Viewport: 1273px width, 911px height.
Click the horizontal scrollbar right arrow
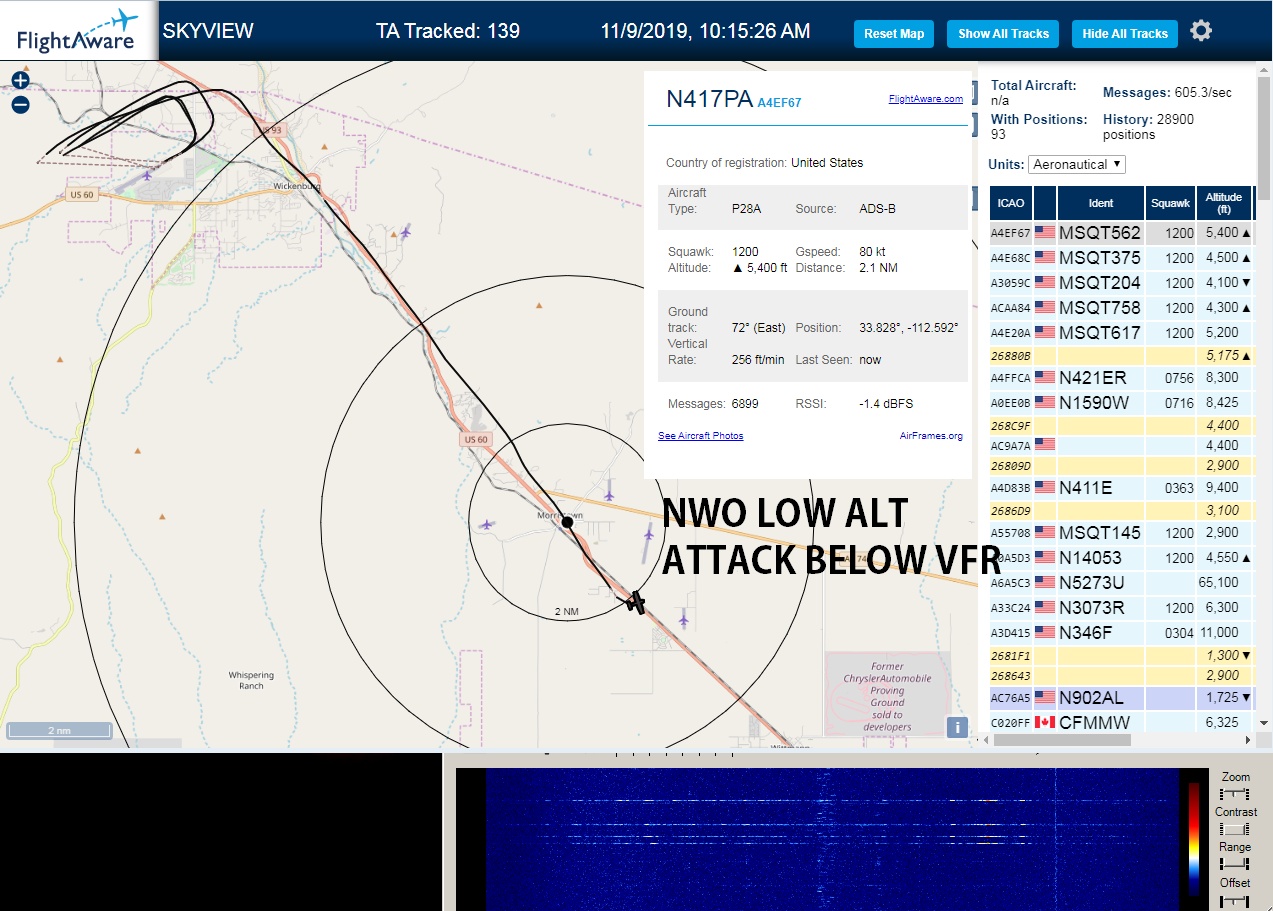click(1247, 740)
